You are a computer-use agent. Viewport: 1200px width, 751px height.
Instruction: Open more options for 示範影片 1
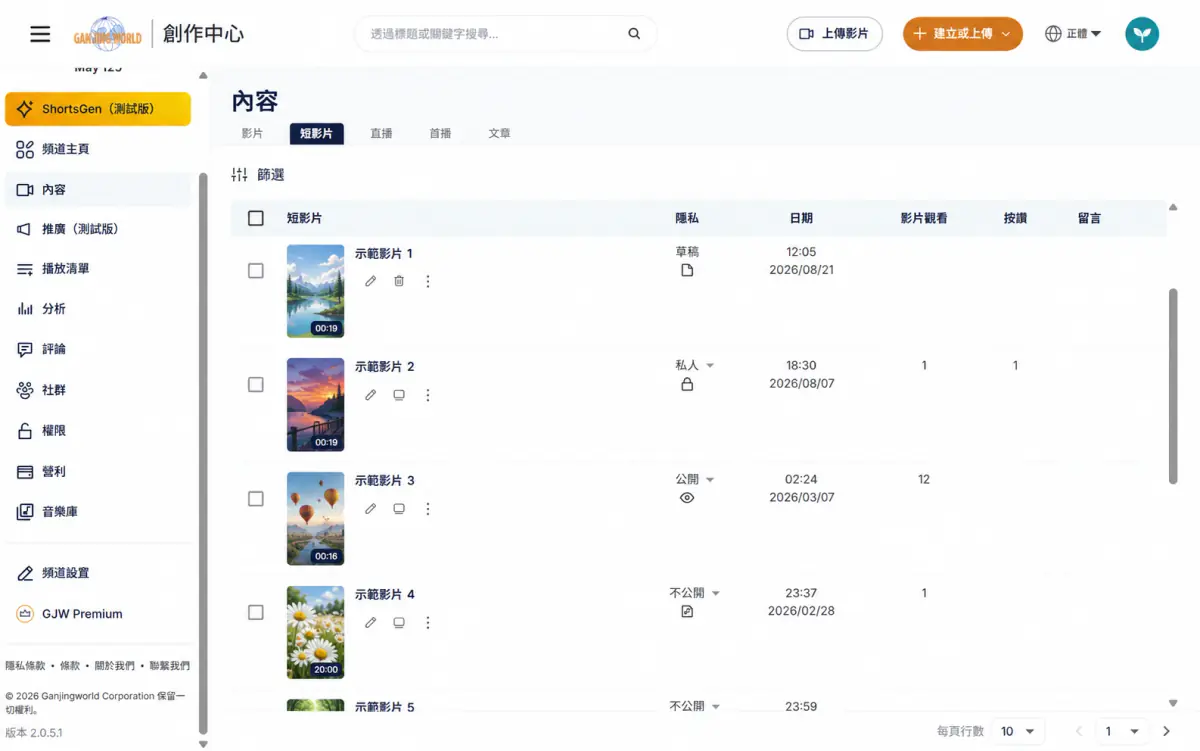pyautogui.click(x=428, y=282)
